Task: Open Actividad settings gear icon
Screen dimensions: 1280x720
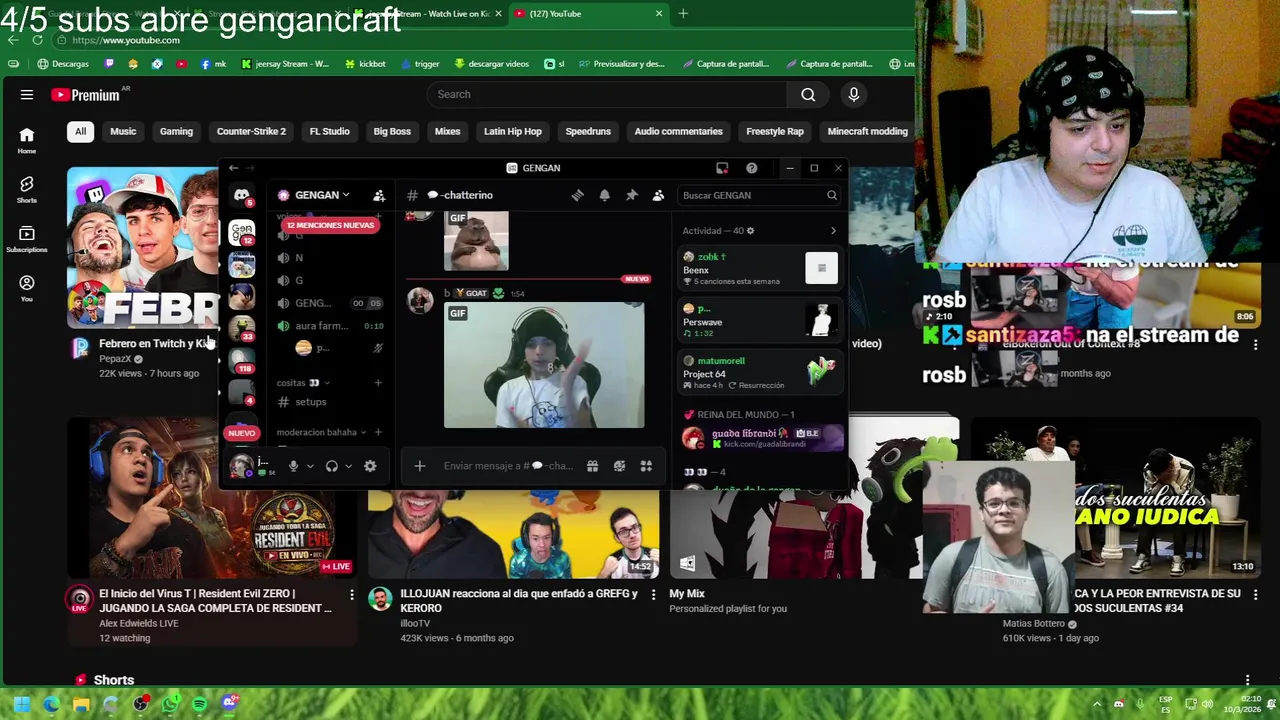Action: [751, 231]
